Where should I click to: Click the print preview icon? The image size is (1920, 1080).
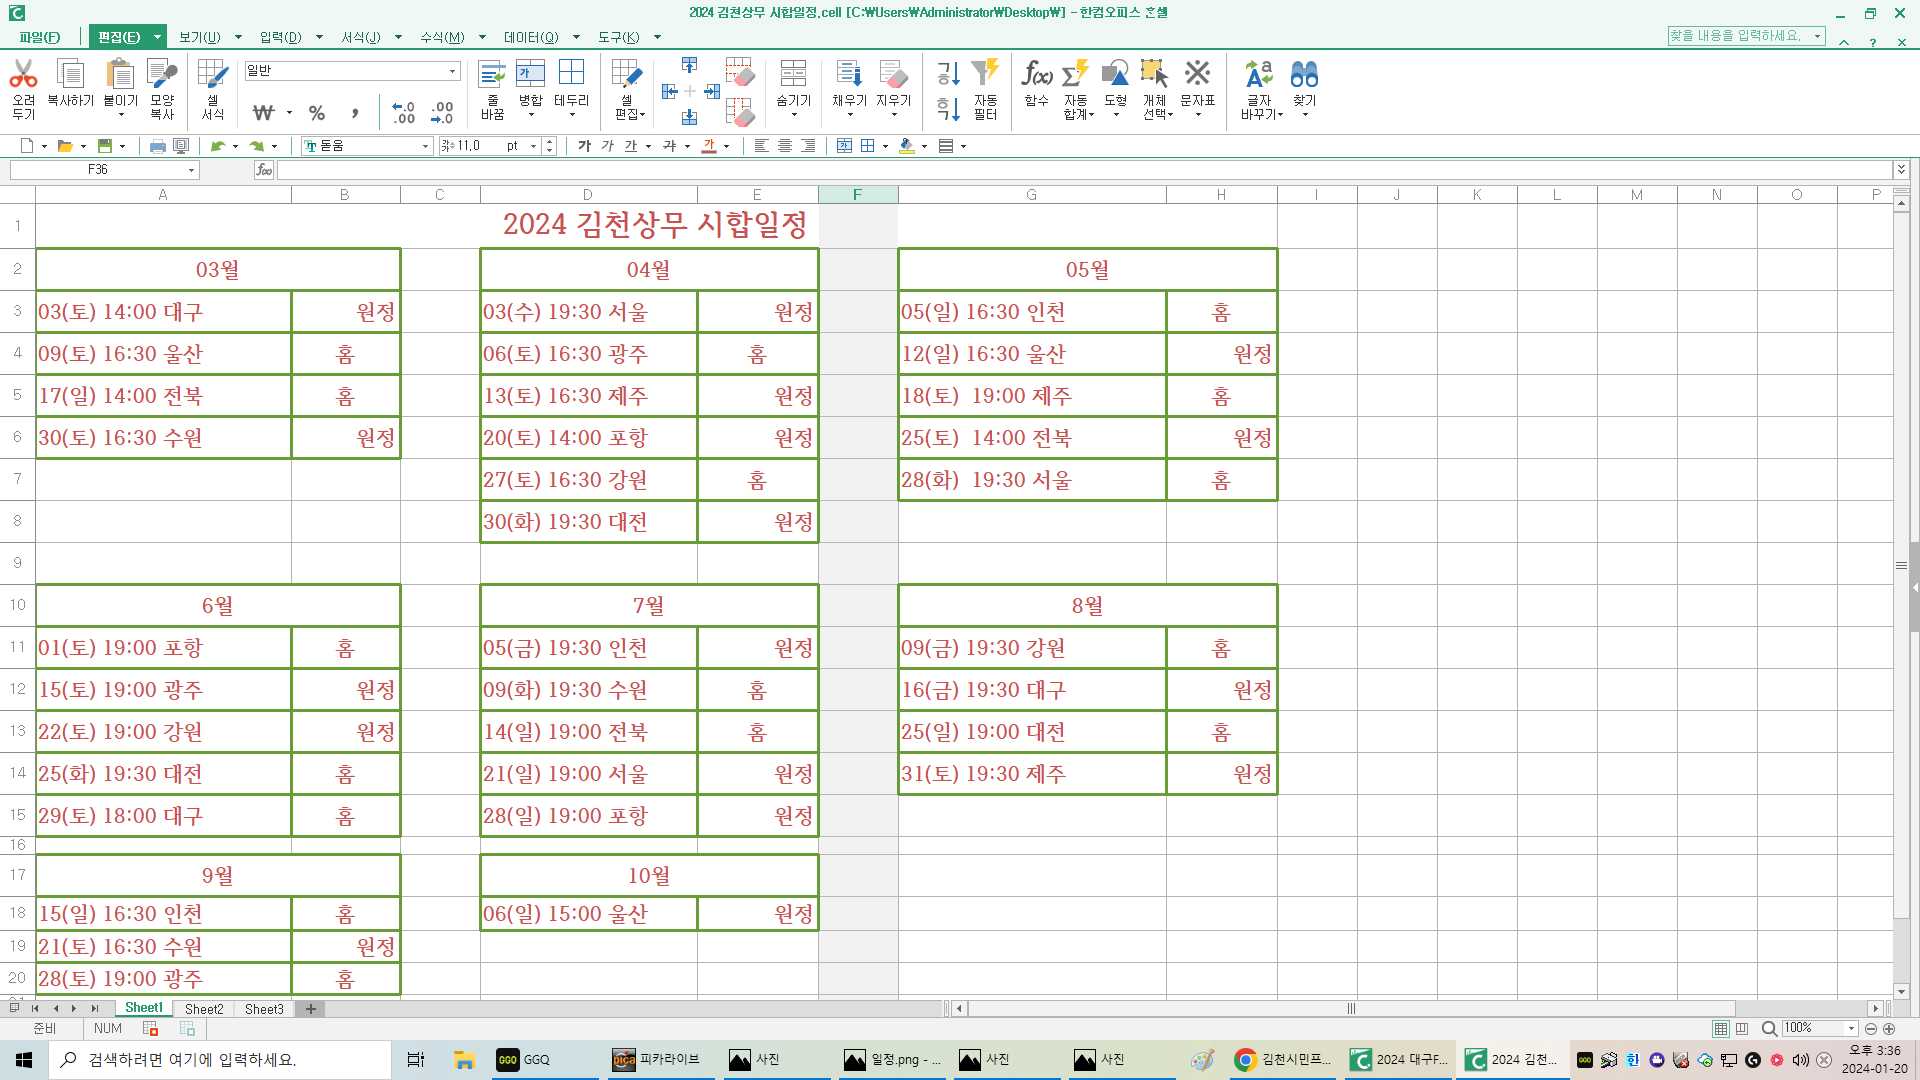coord(181,146)
